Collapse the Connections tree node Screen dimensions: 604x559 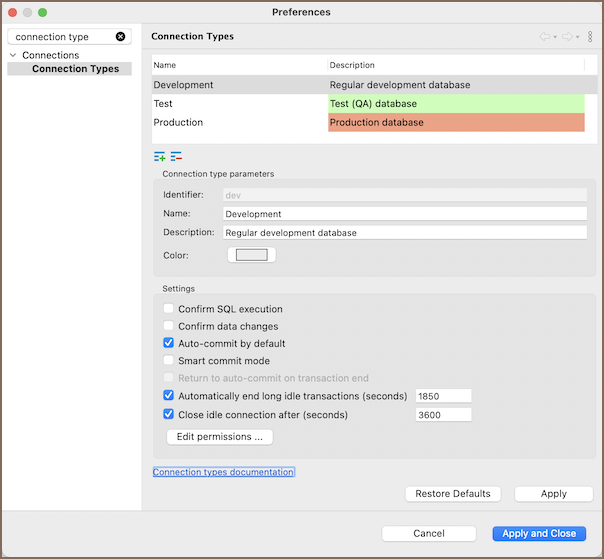(x=13, y=55)
